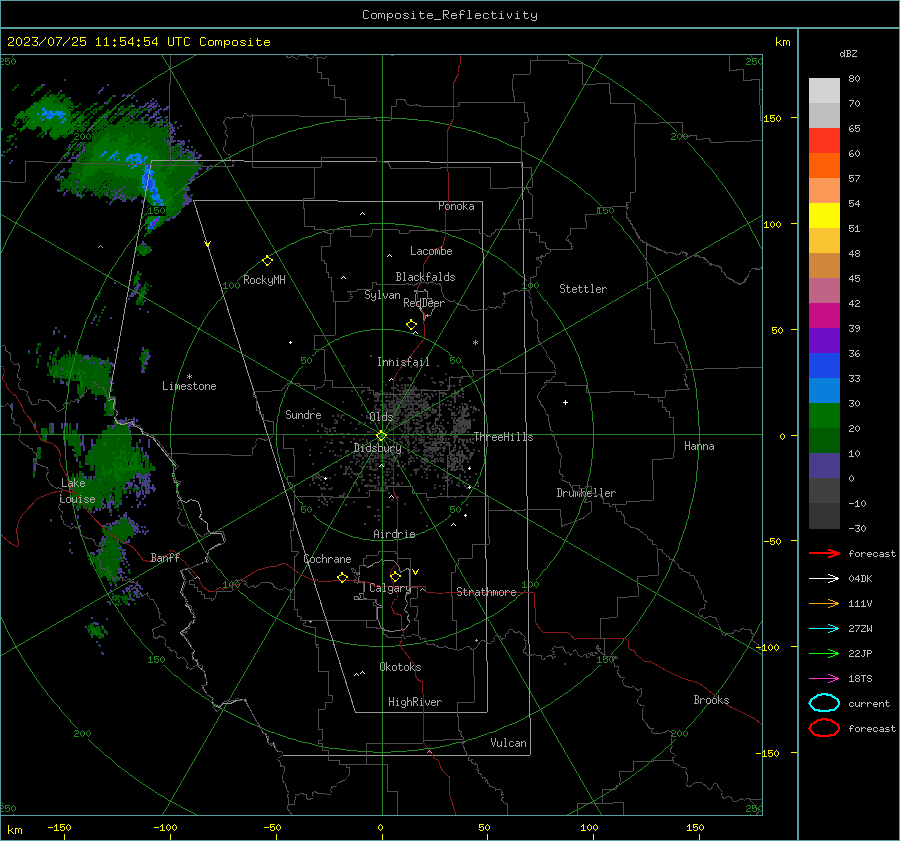Click the Vulcan label
The width and height of the screenshot is (900, 841).
tap(508, 743)
